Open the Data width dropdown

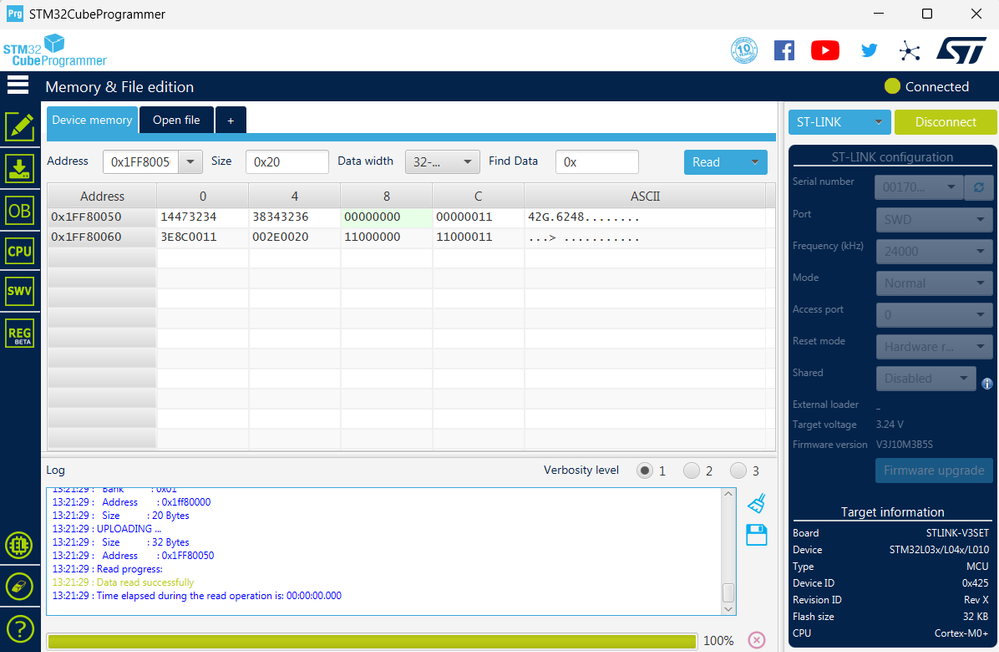[442, 162]
